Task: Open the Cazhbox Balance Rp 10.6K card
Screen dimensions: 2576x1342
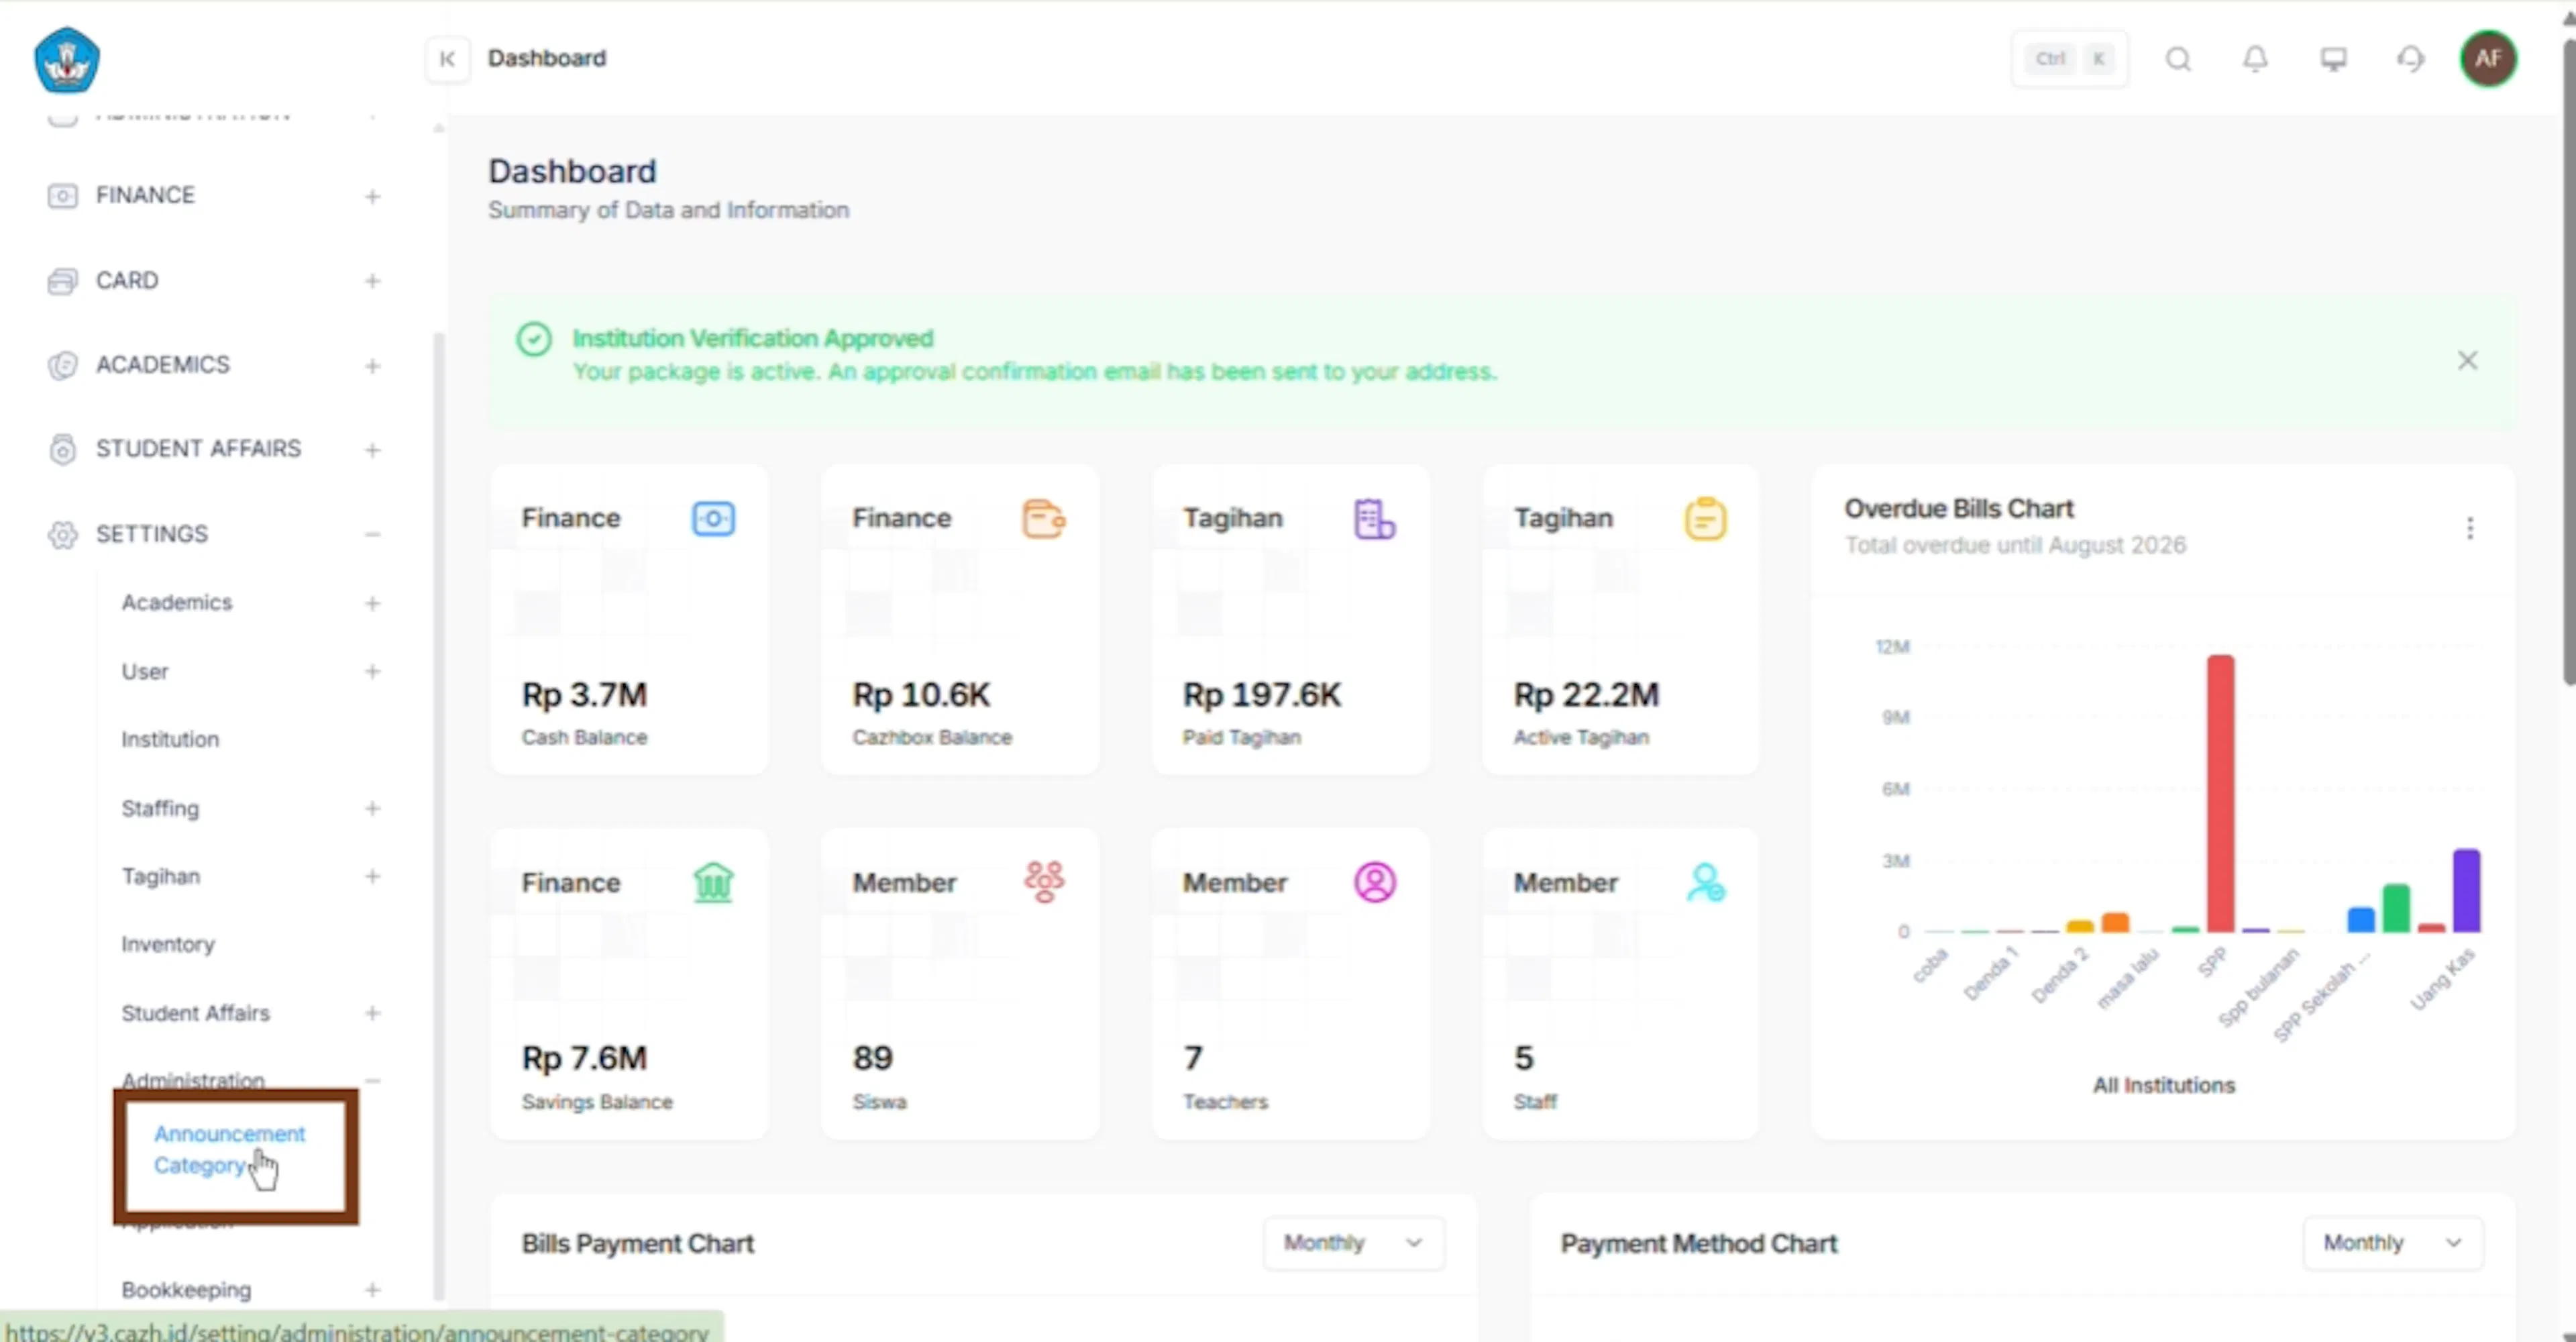Action: click(x=960, y=619)
